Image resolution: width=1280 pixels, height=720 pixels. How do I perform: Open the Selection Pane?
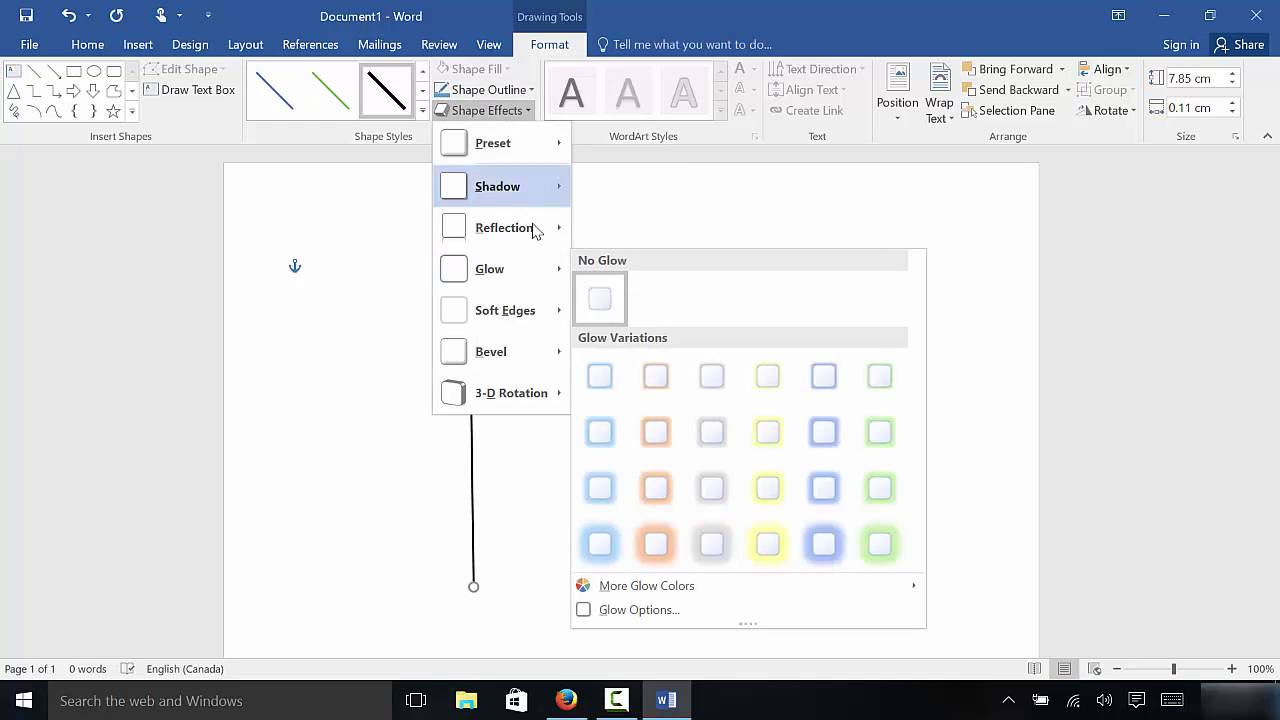point(1009,110)
